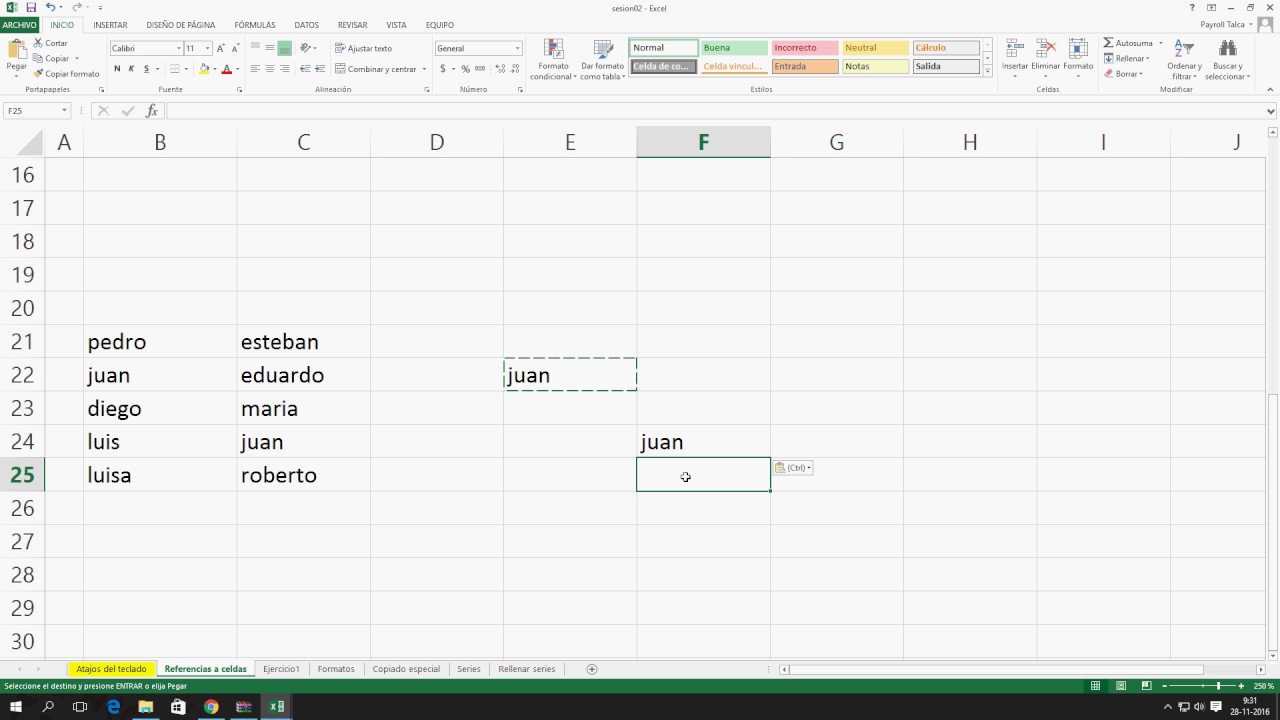Open the ARCHIVO file tab

click(20, 25)
